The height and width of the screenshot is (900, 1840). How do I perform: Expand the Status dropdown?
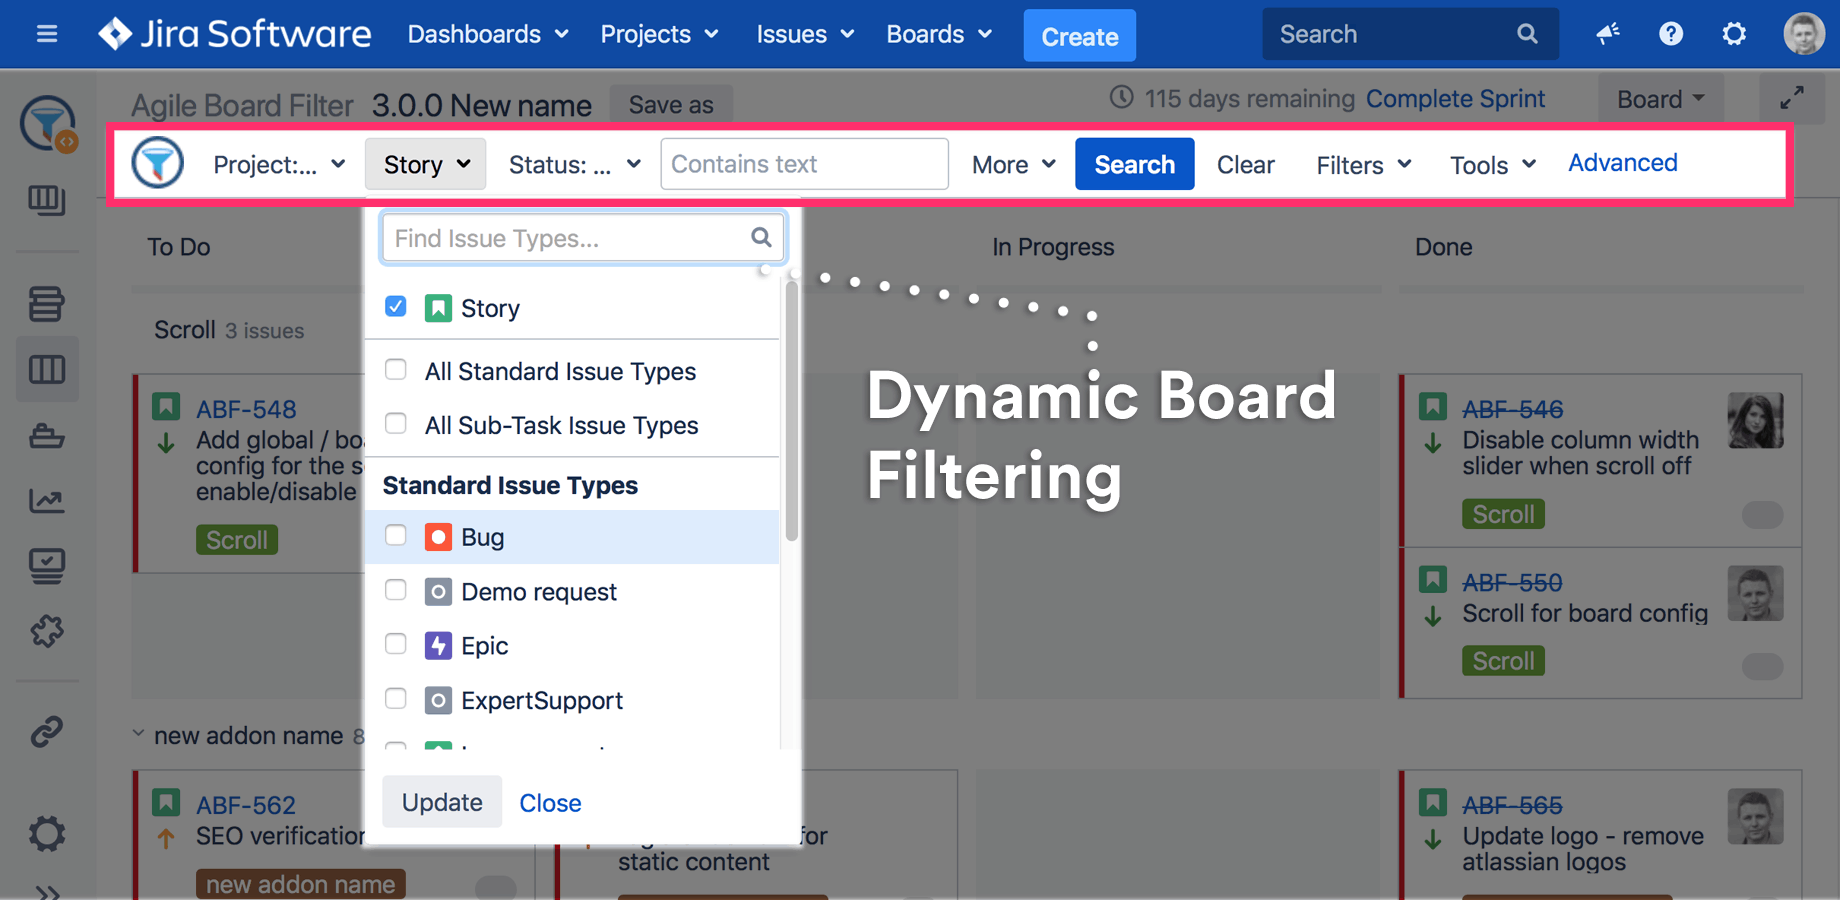[x=572, y=164]
